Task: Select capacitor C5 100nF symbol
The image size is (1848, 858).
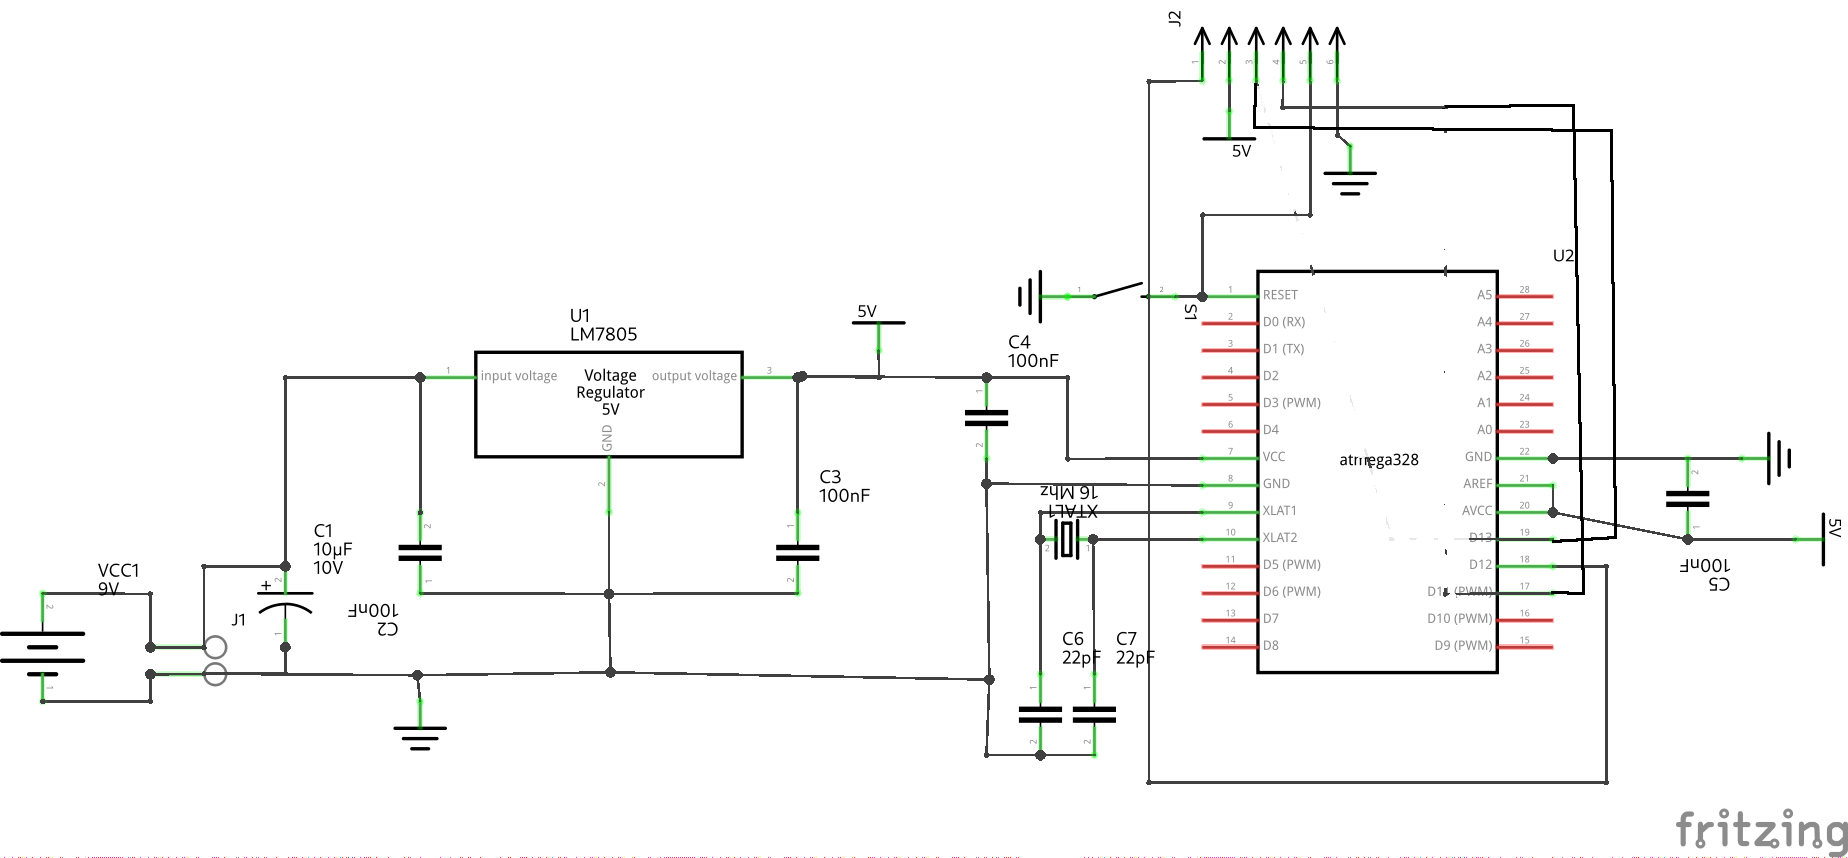Action: pos(1688,498)
